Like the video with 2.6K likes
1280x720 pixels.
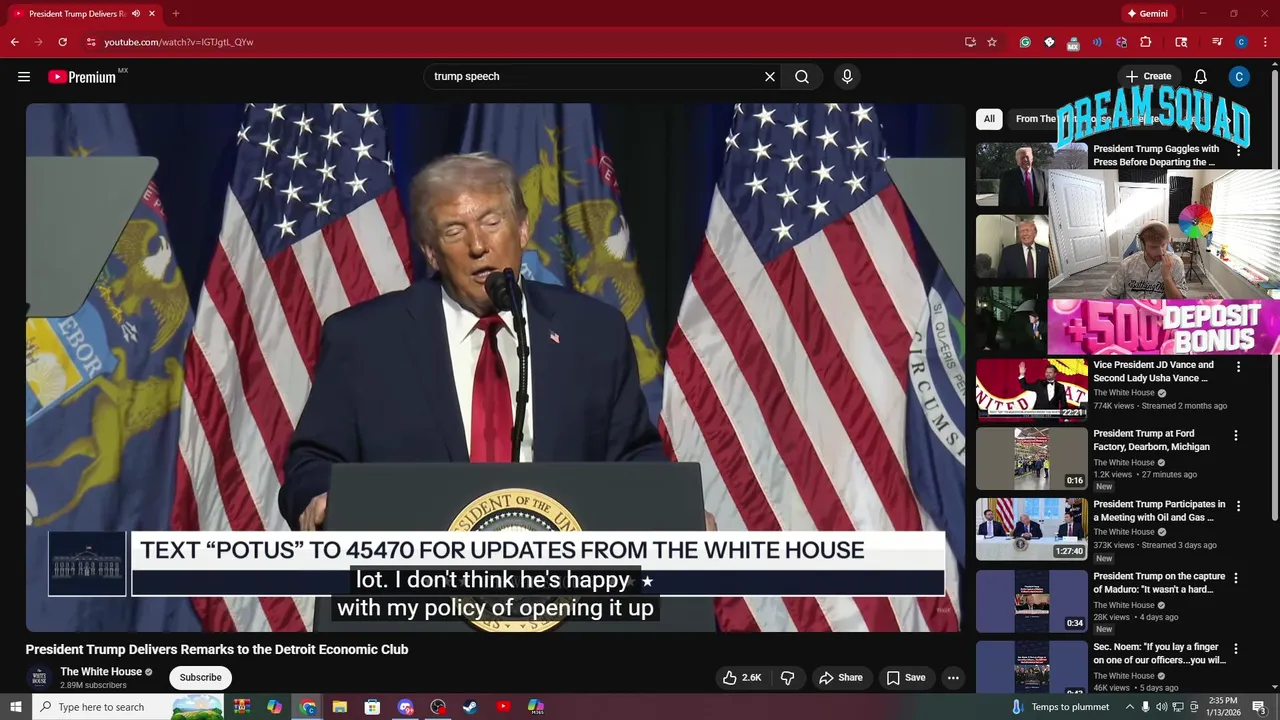coord(743,678)
